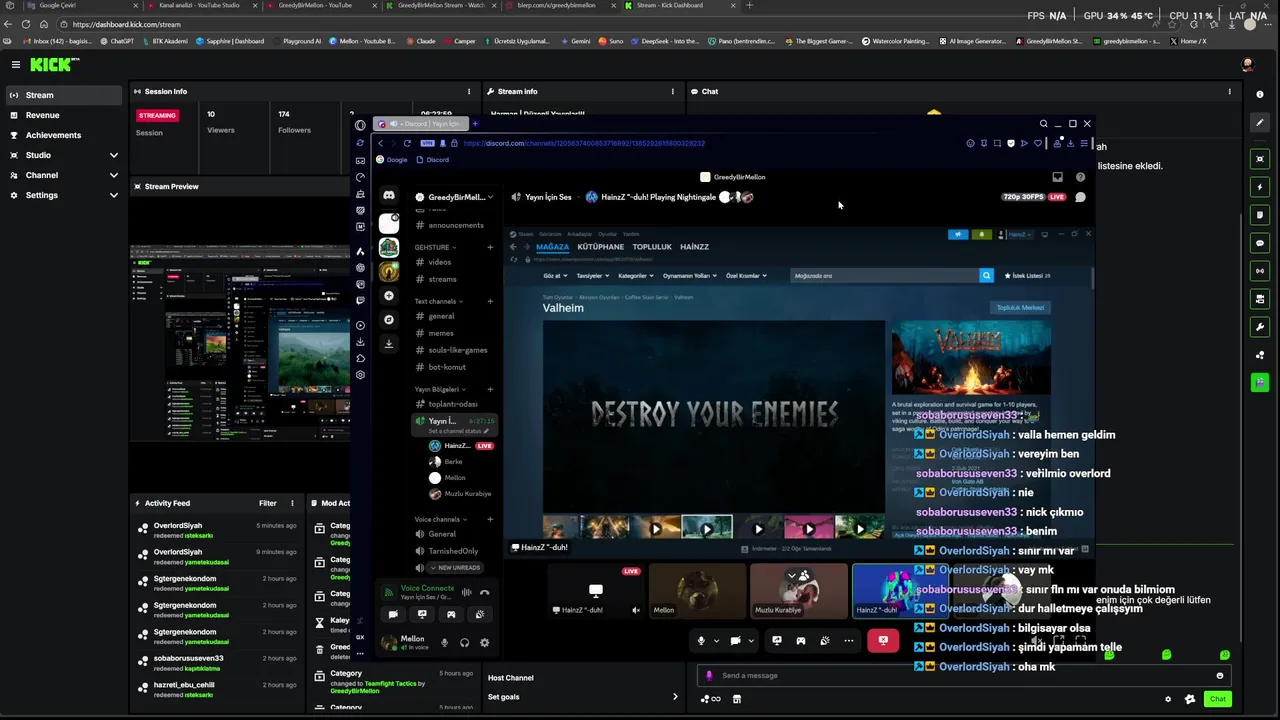Disconnect from voice using hang-up icon
The image size is (1280, 720).
[x=485, y=592]
